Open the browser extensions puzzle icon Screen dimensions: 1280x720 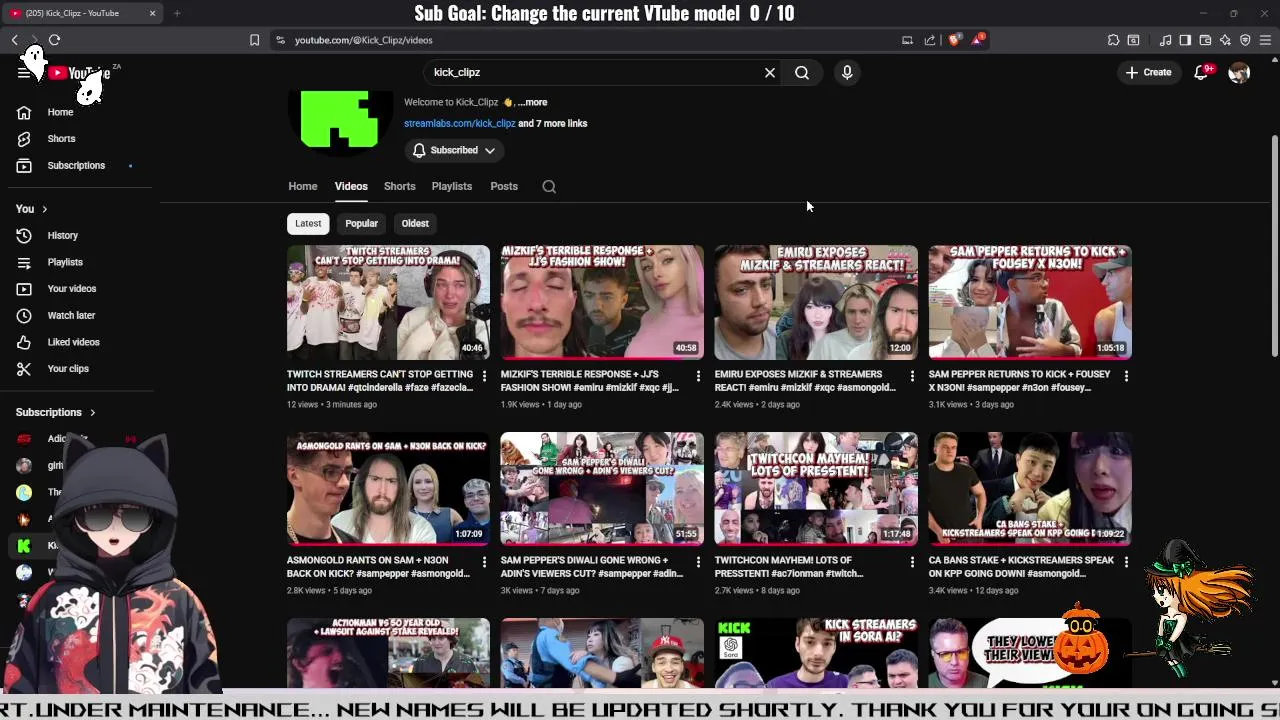[x=1113, y=40]
